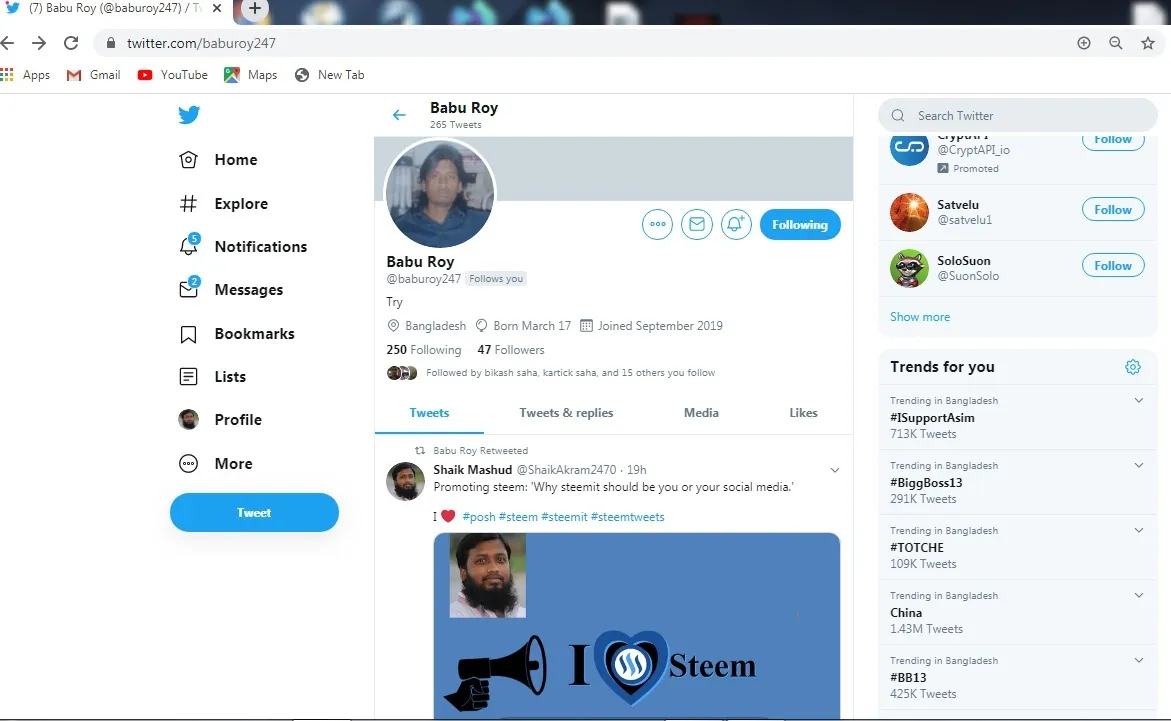This screenshot has height=721, width=1171.
Task: Send a message via the envelope button
Action: [697, 224]
